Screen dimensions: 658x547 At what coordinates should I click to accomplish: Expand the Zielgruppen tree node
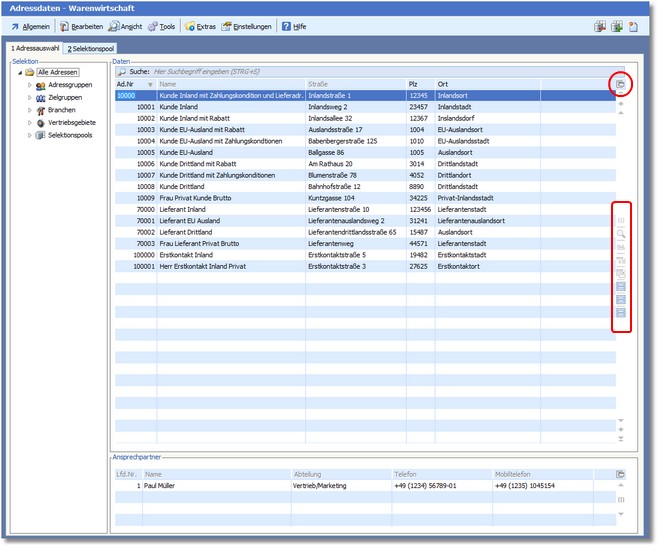coord(30,98)
